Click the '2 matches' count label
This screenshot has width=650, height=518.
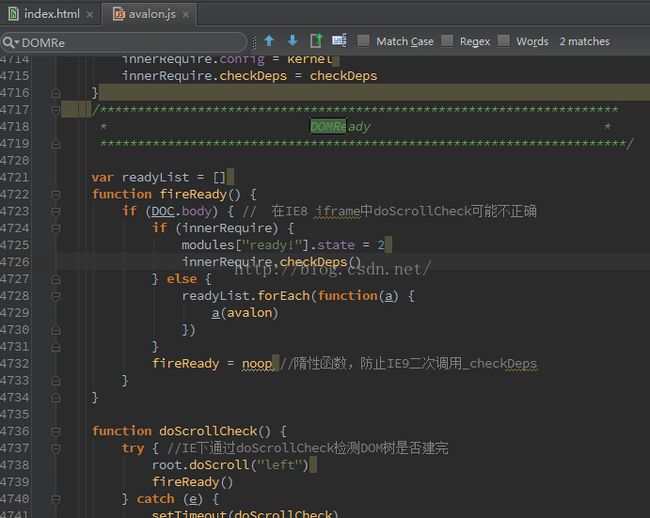[585, 41]
